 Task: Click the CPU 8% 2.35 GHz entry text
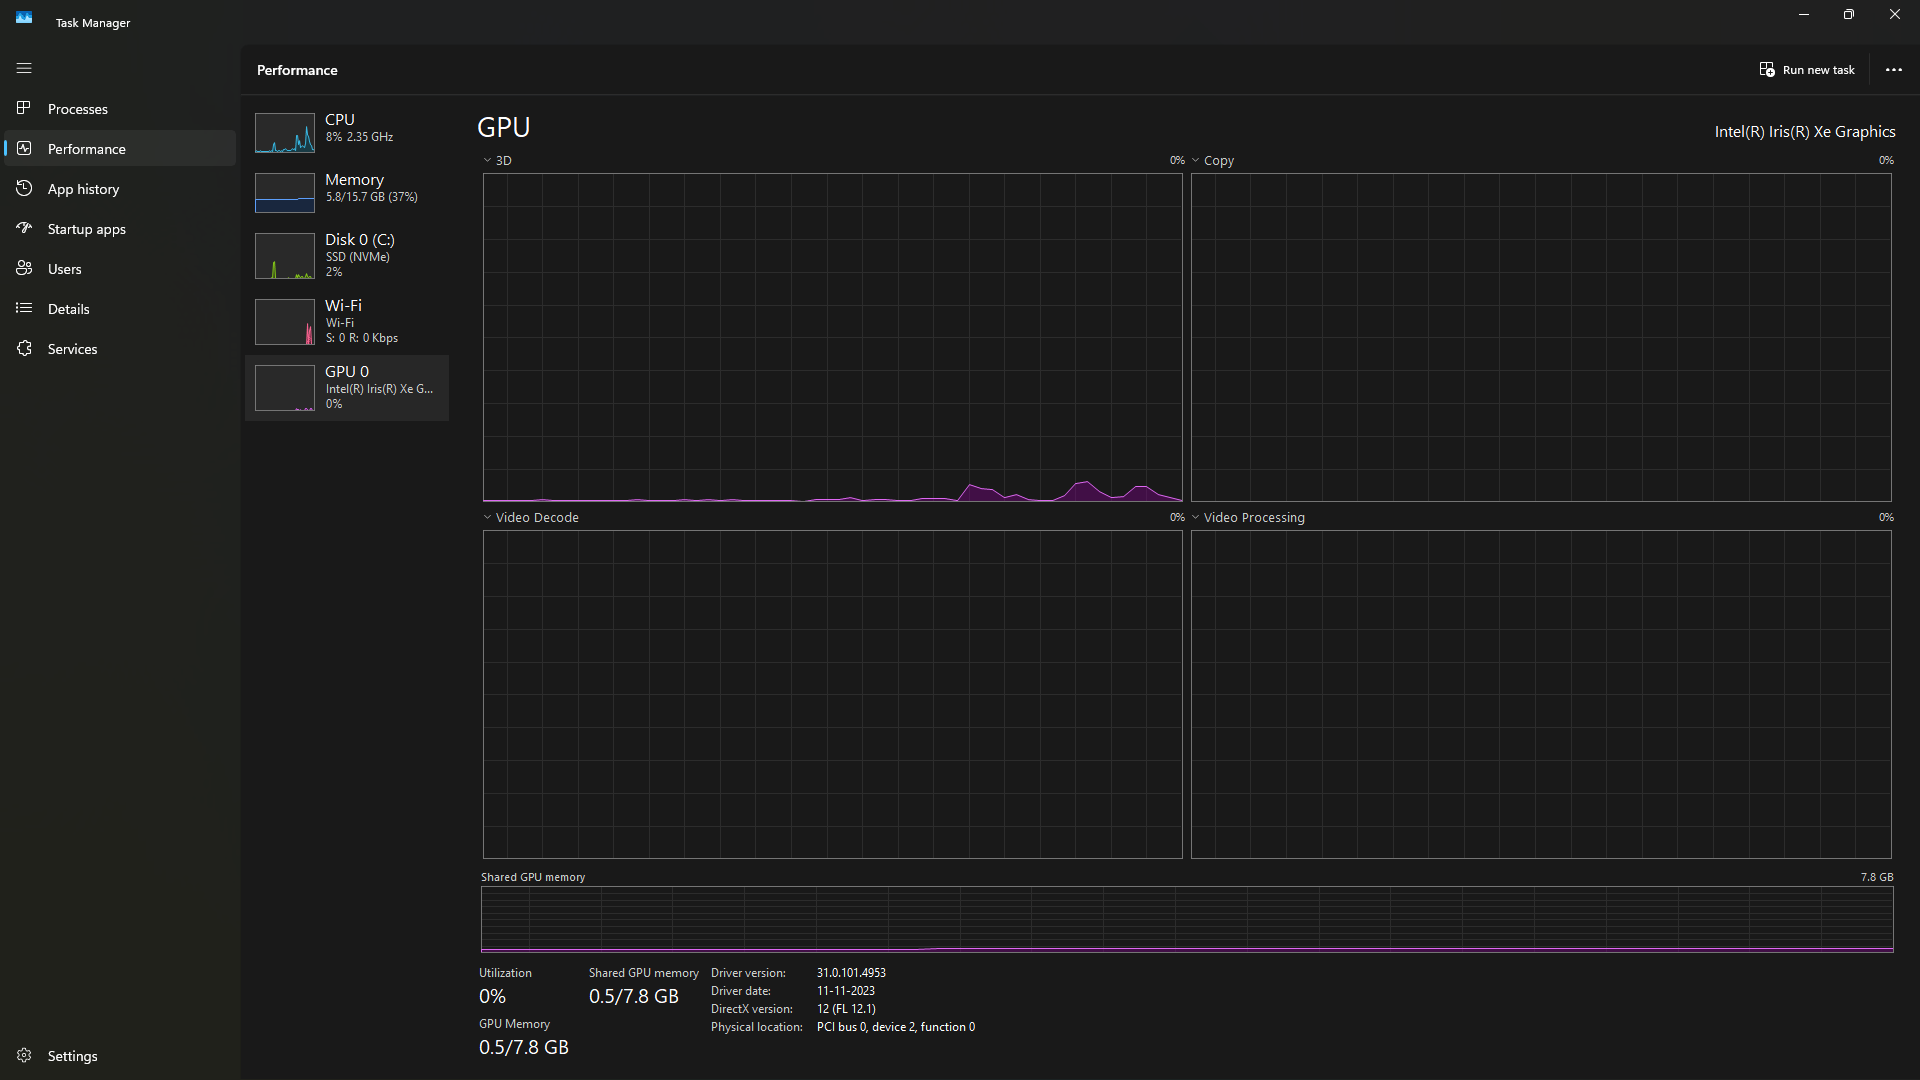359,137
